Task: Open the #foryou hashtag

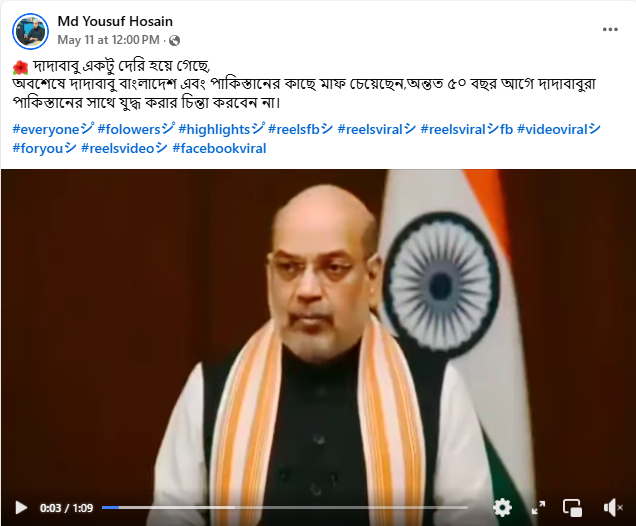Action: [x=44, y=148]
